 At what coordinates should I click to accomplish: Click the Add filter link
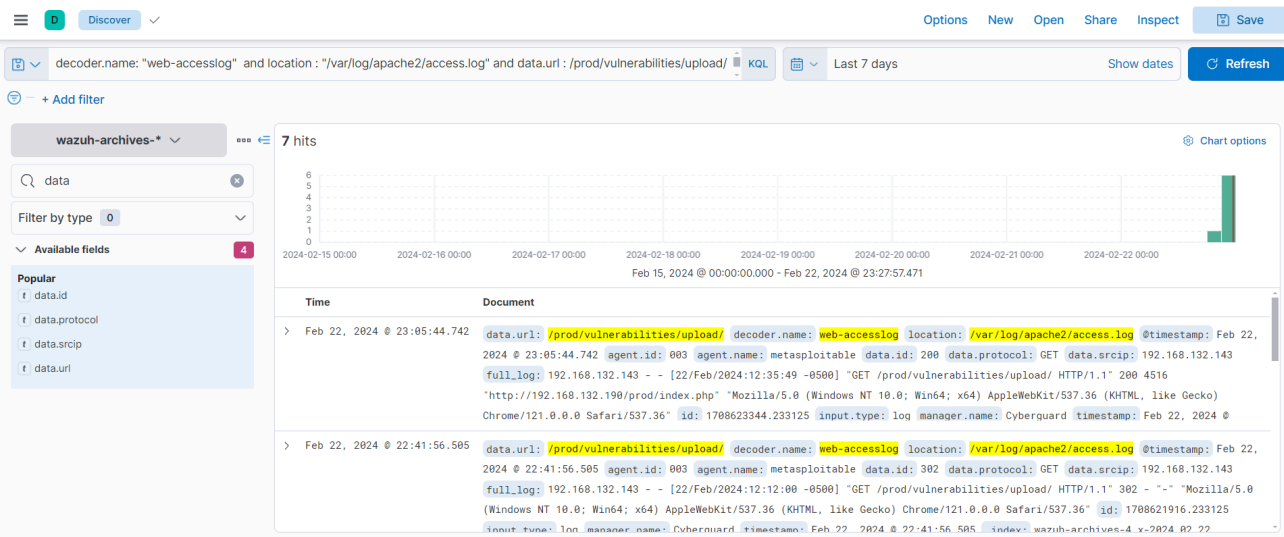pyautogui.click(x=72, y=99)
